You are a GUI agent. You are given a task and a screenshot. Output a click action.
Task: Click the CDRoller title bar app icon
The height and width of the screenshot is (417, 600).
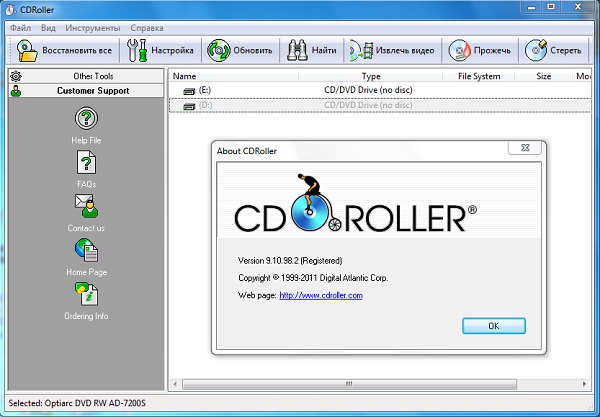click(x=10, y=10)
